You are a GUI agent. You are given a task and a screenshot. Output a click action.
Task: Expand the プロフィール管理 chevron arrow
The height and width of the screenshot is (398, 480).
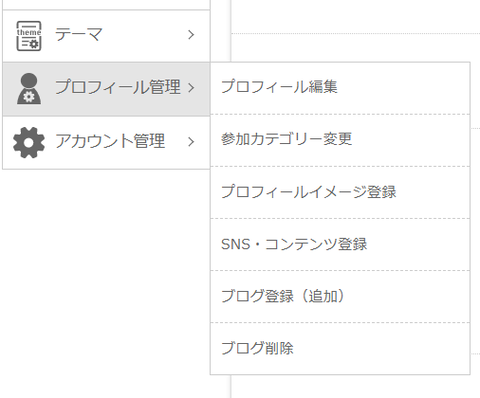(x=191, y=88)
